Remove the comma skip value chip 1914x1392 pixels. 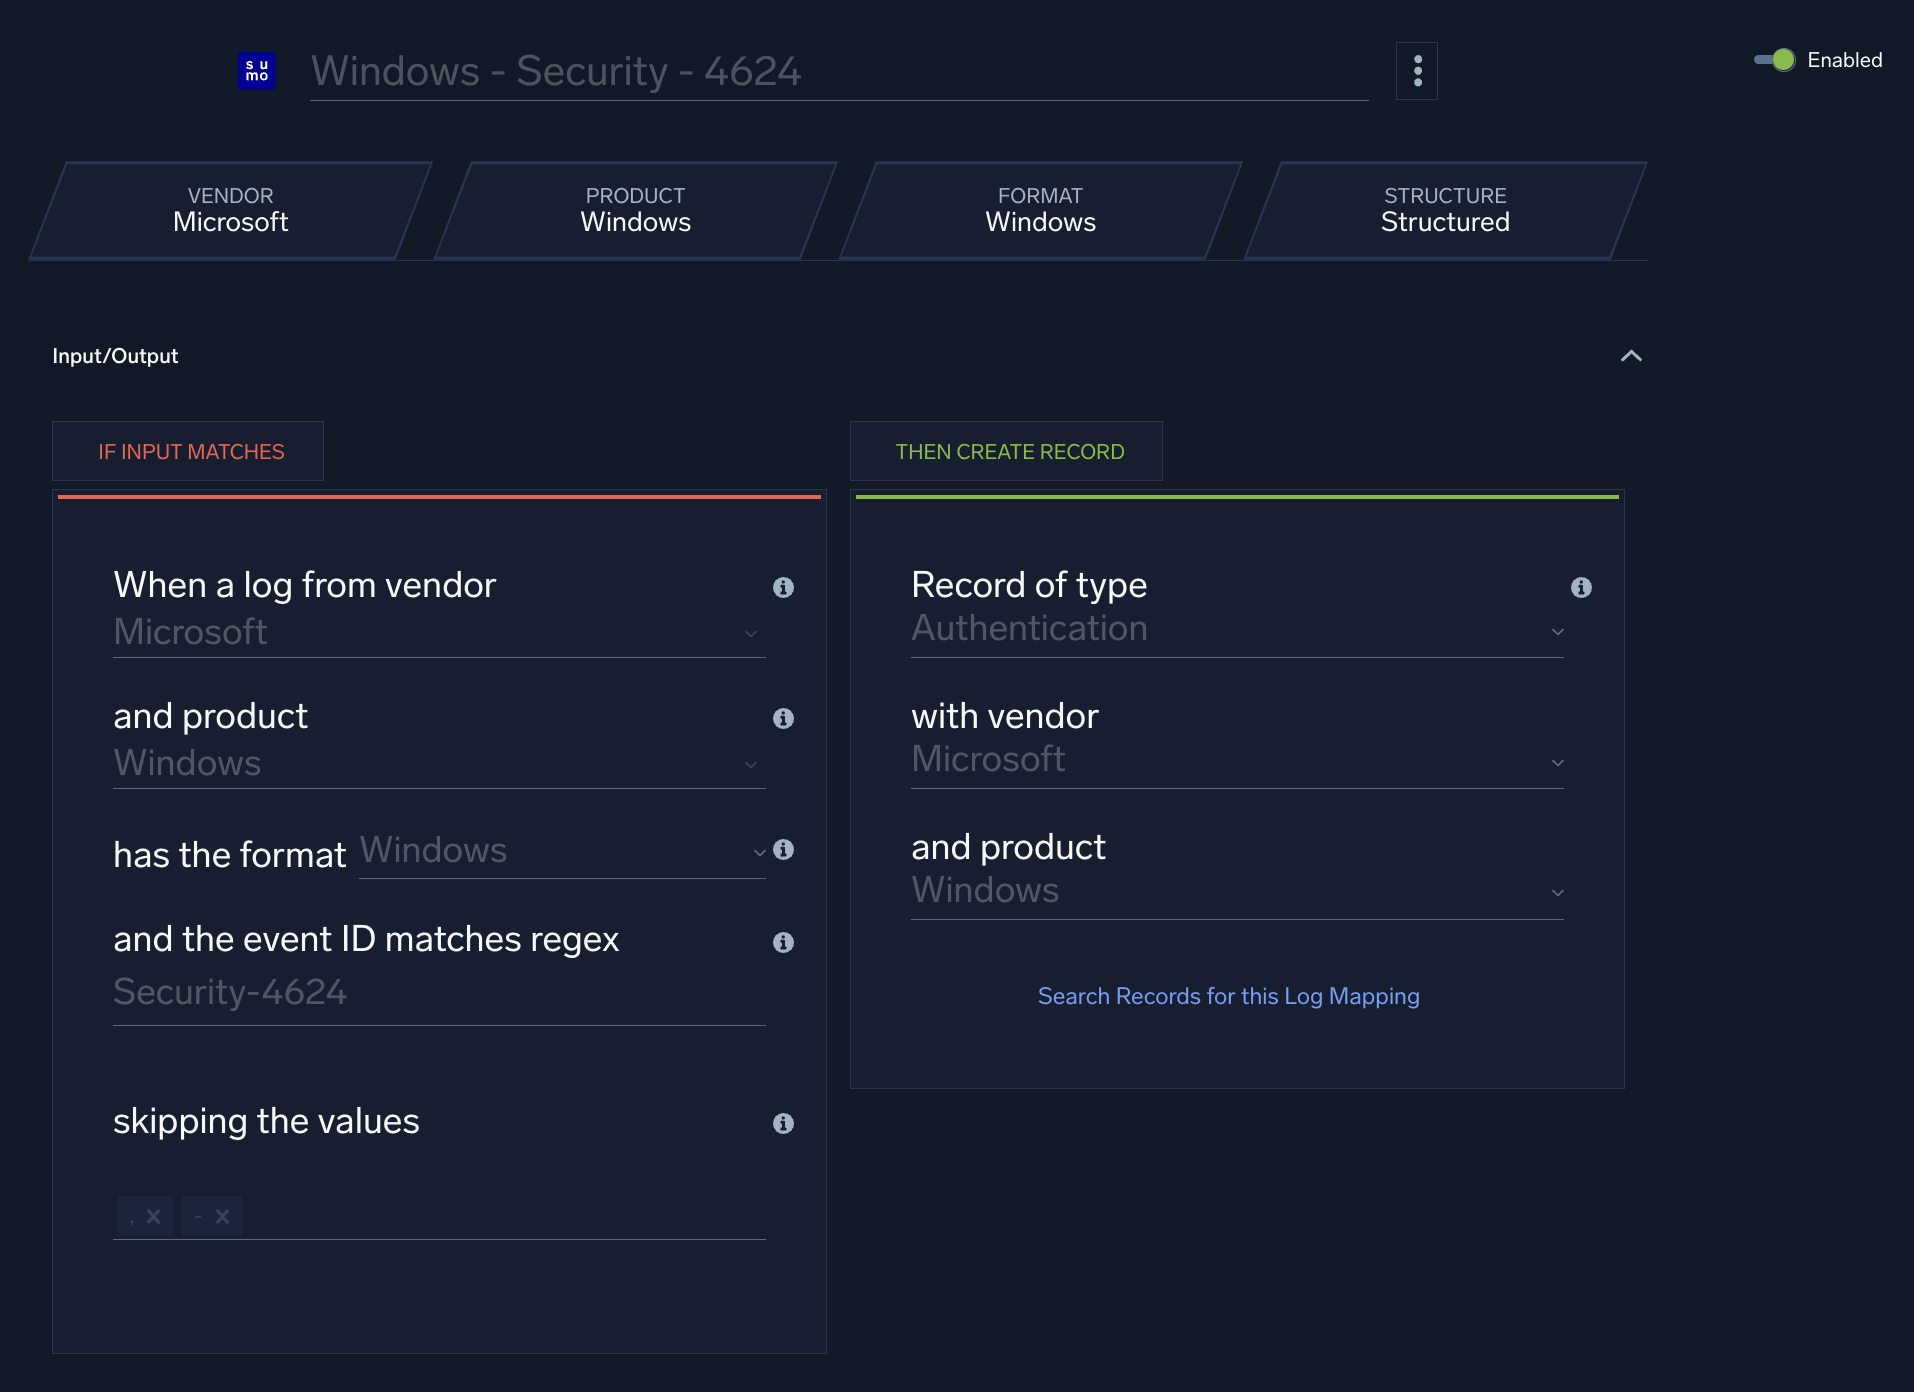coord(153,1217)
